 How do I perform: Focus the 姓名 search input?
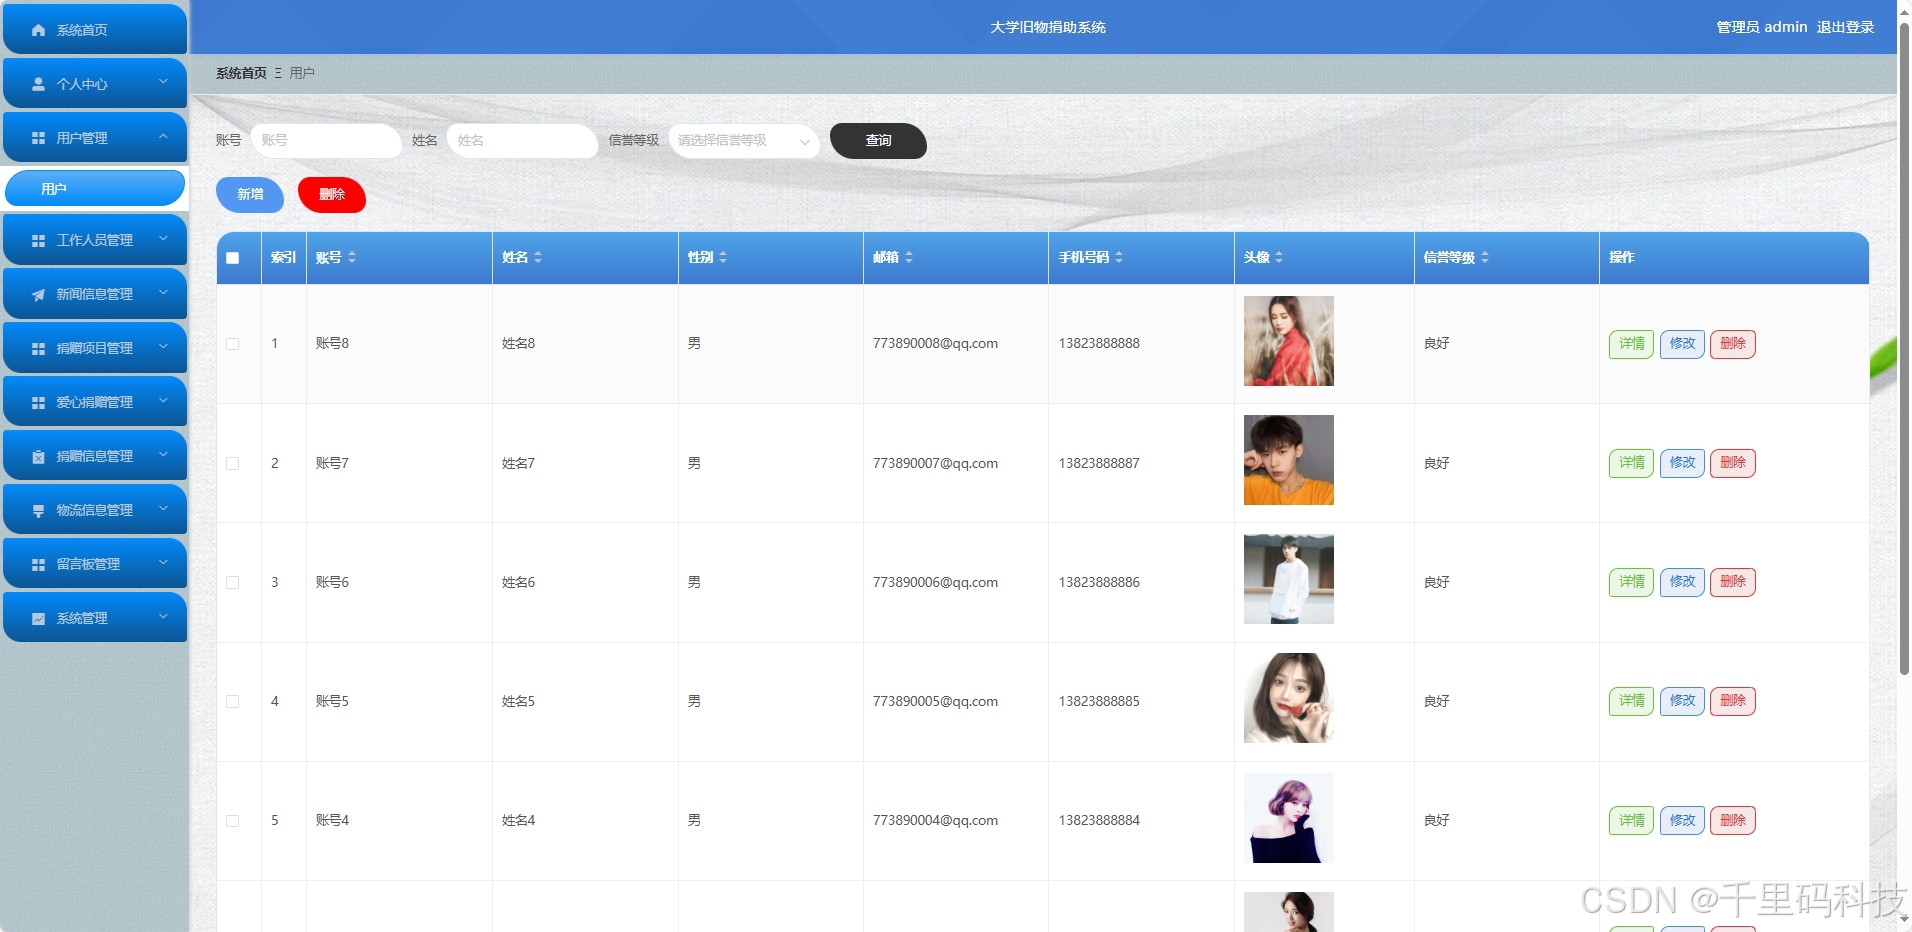pyautogui.click(x=522, y=141)
